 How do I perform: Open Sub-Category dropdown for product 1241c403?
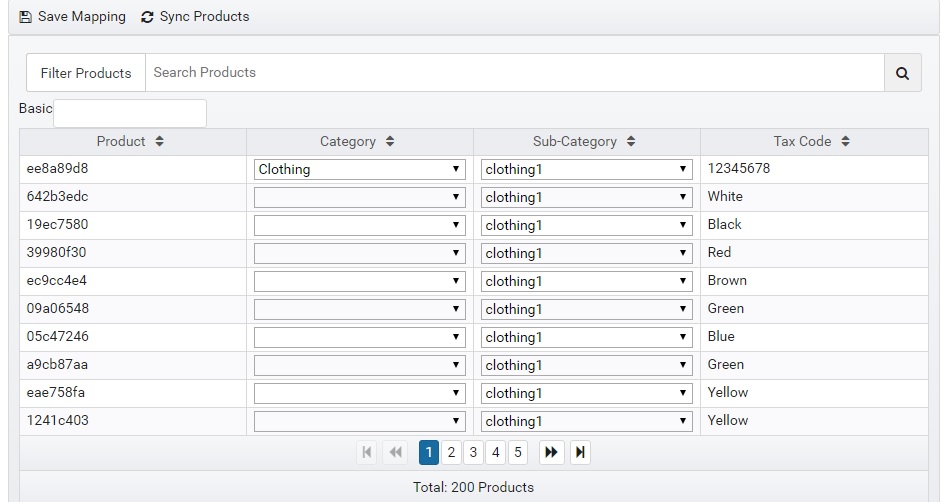(x=587, y=421)
